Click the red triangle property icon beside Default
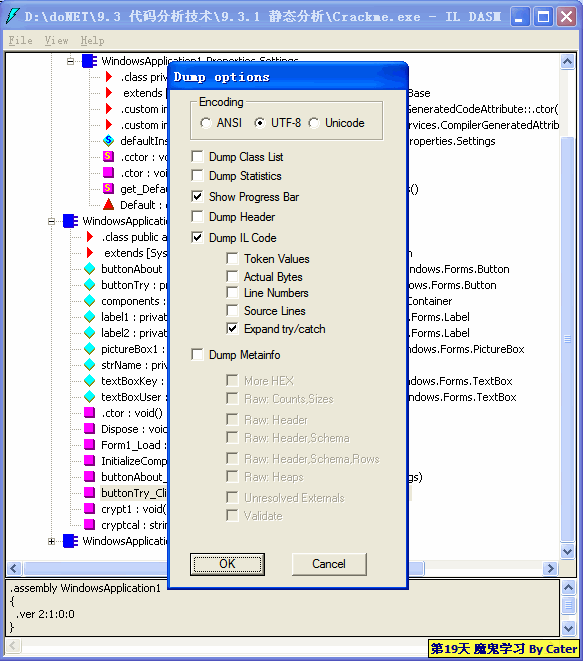 coord(108,204)
